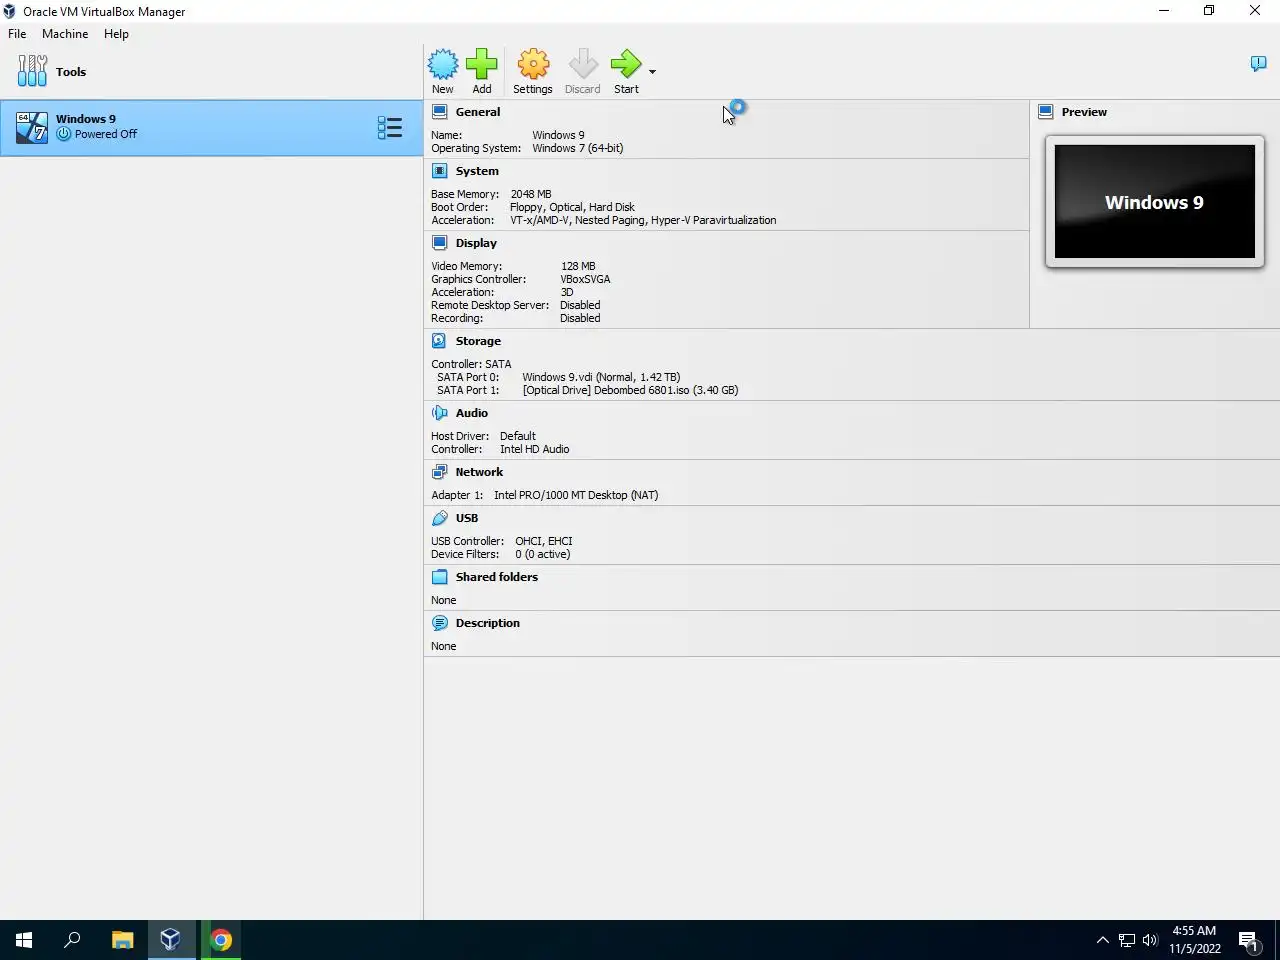Open the Windows 9 machine tools menu

point(390,127)
